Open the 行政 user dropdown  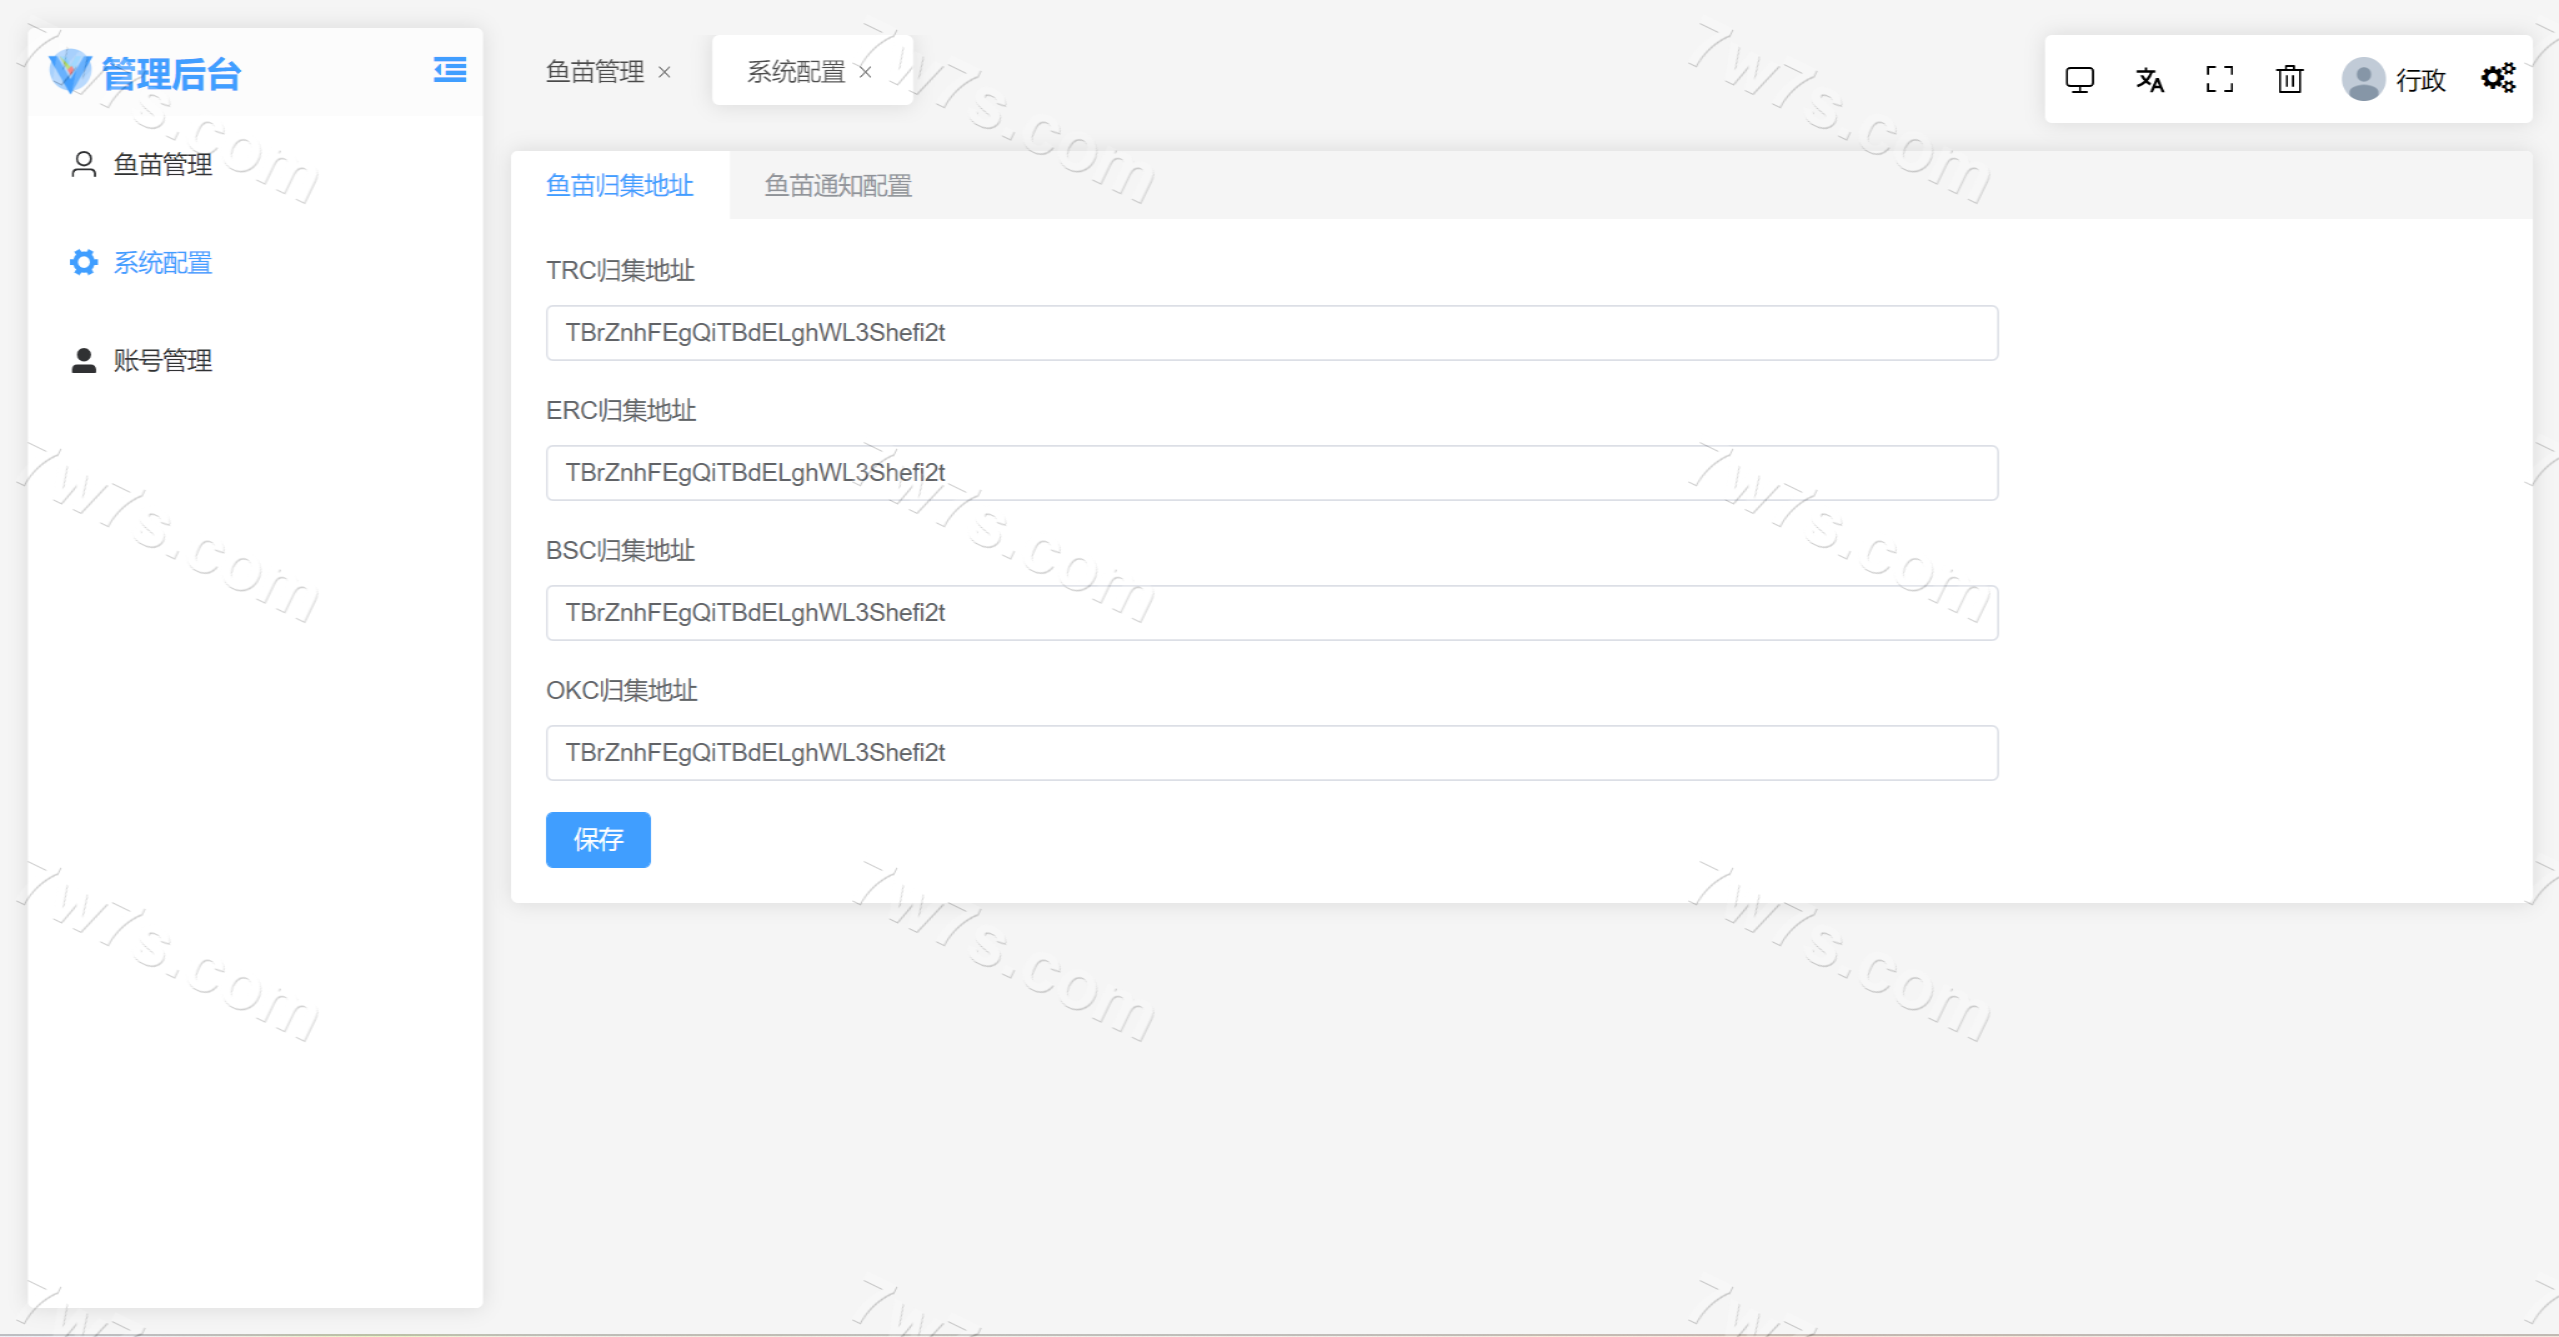point(2420,80)
